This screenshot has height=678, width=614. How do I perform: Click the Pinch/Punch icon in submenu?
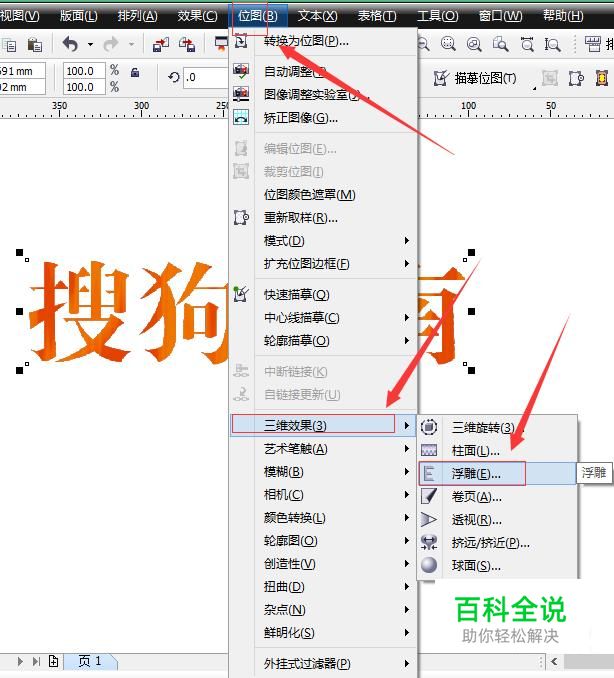coord(429,542)
